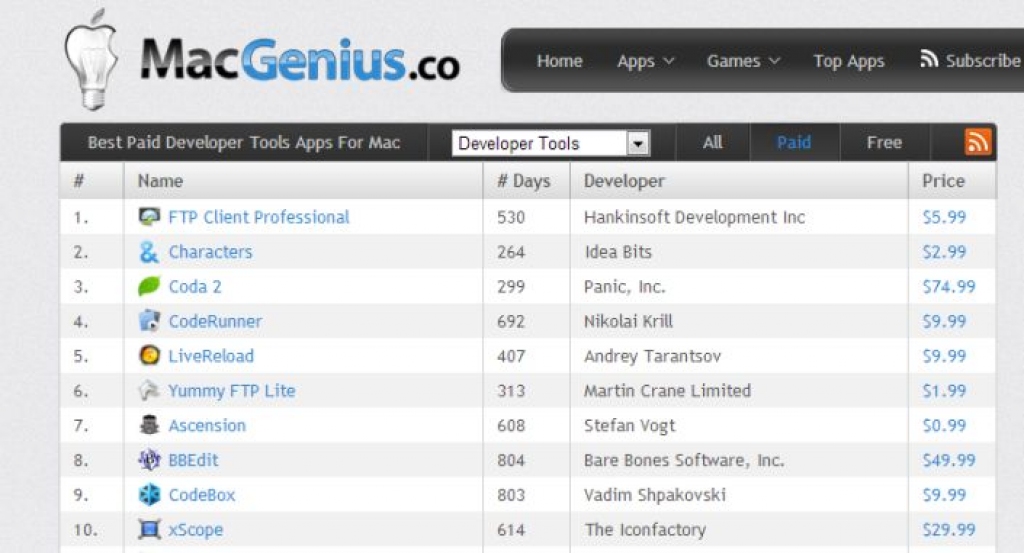Click the xScope app icon
The width and height of the screenshot is (1024, 553).
click(150, 529)
